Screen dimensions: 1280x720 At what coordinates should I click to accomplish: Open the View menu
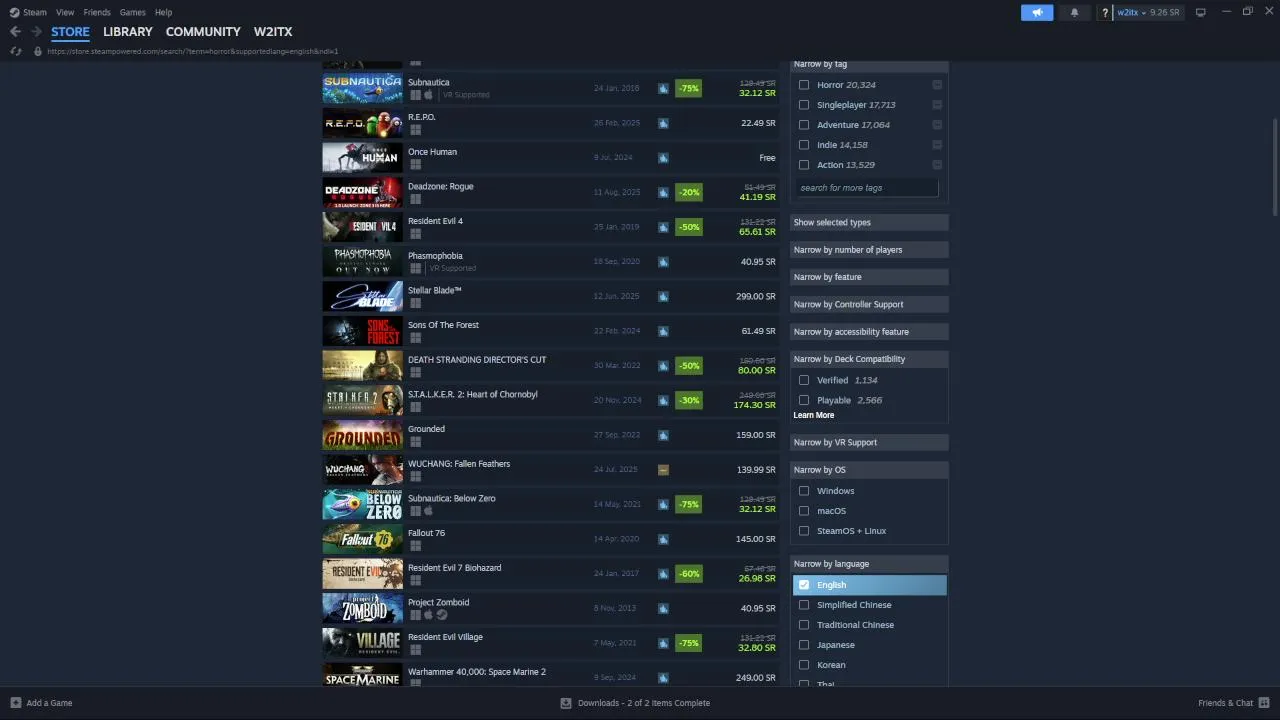click(65, 12)
